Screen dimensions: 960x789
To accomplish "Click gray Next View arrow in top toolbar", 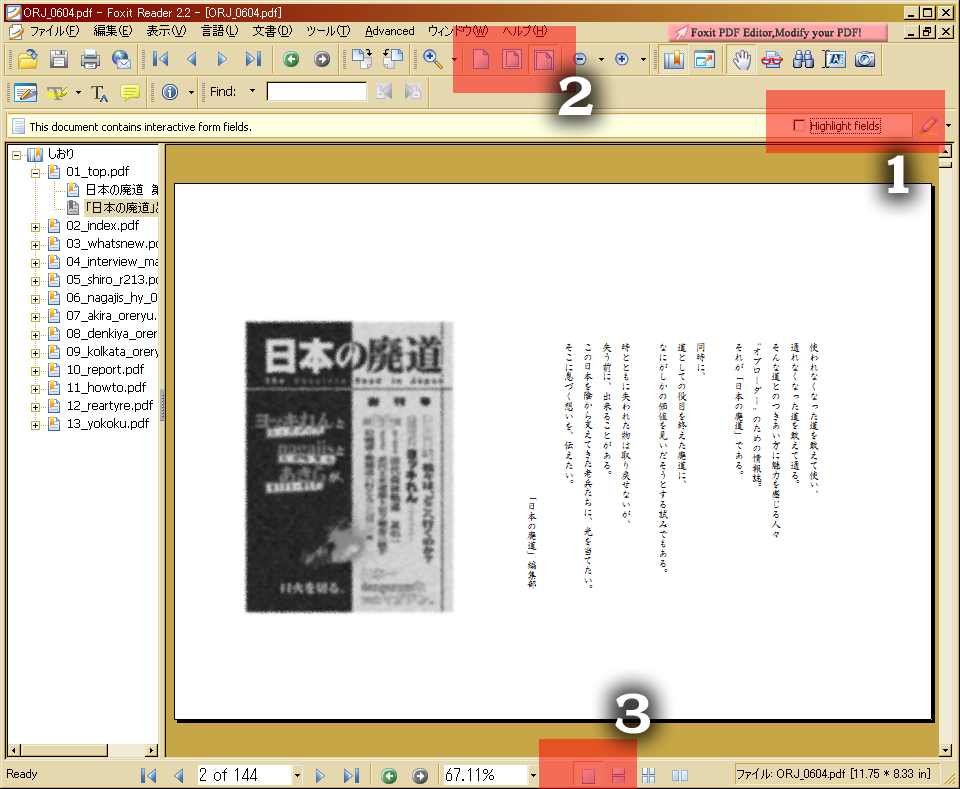I will pos(321,59).
